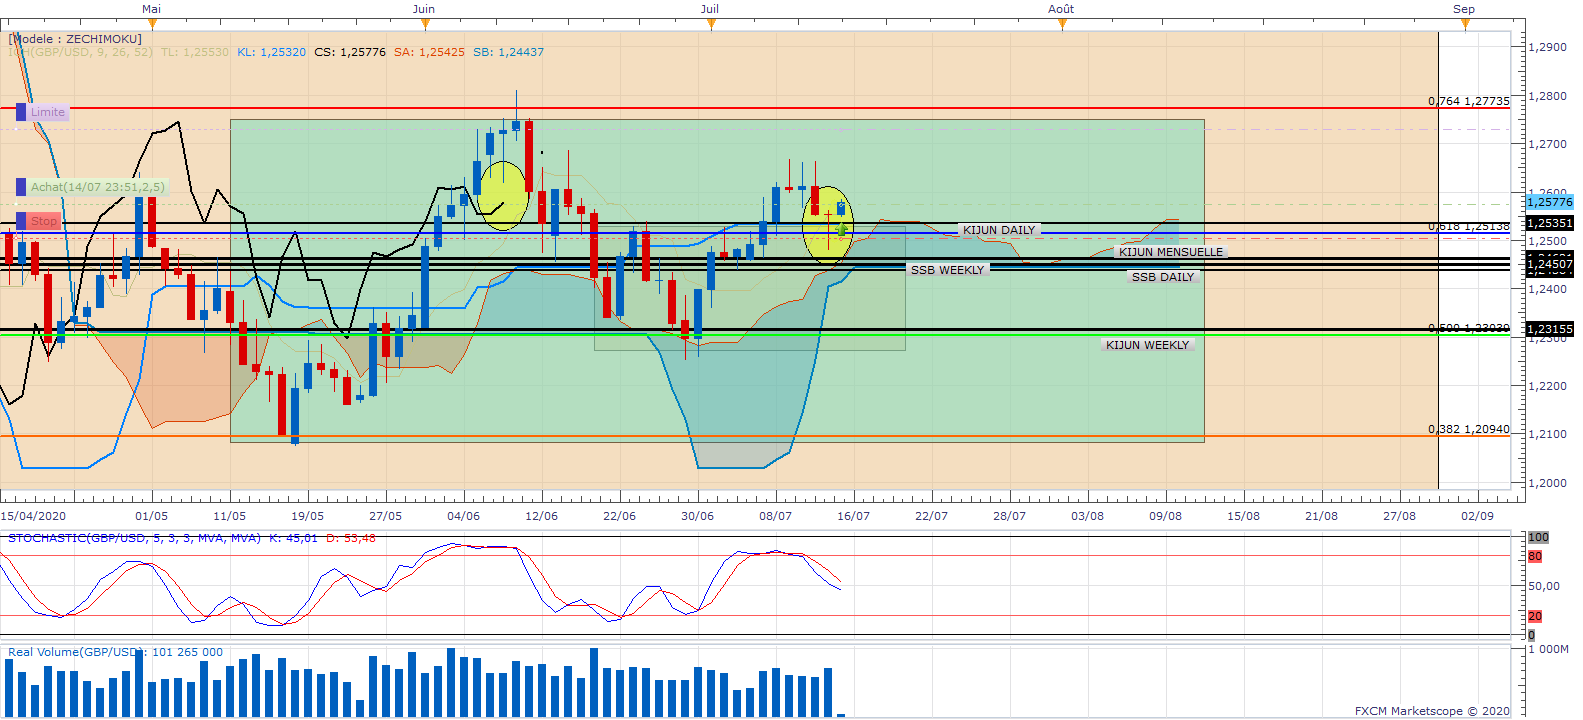Image resolution: width=1583 pixels, height=720 pixels.
Task: Select the yellow ellipse drawn in July
Action: pyautogui.click(x=827, y=225)
